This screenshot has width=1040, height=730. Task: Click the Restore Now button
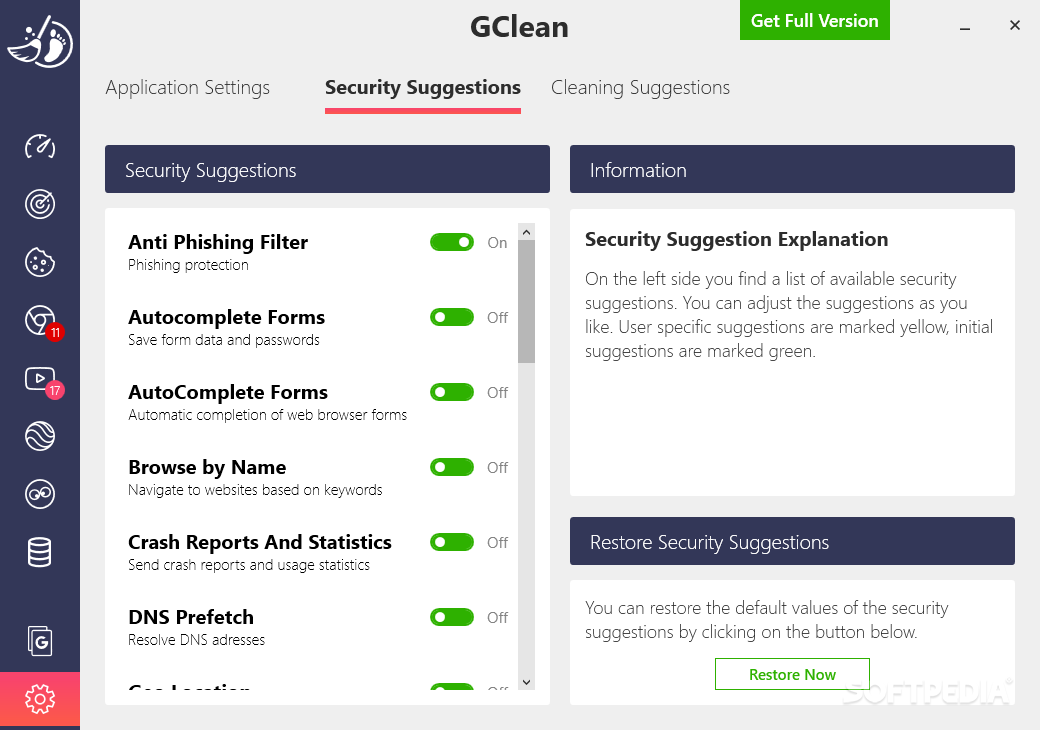[792, 674]
